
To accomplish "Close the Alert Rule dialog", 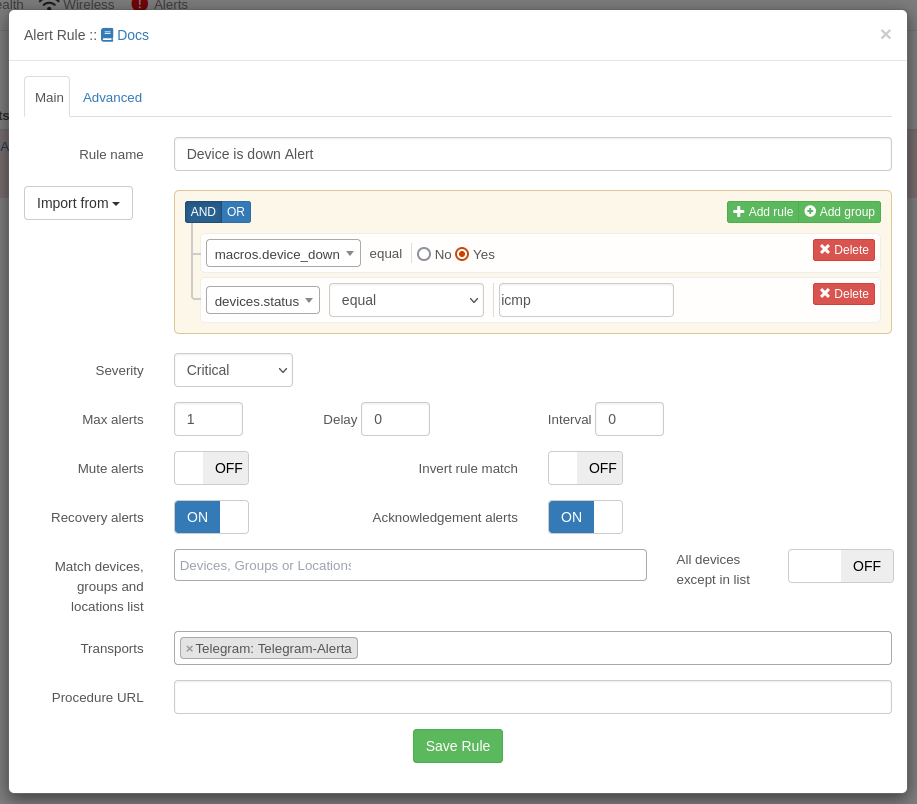I will pos(885,35).
